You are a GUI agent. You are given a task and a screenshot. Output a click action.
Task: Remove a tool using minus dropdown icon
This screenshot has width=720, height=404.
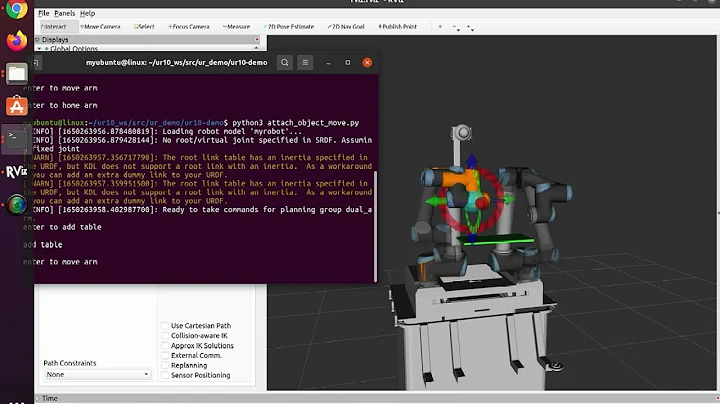click(x=456, y=28)
